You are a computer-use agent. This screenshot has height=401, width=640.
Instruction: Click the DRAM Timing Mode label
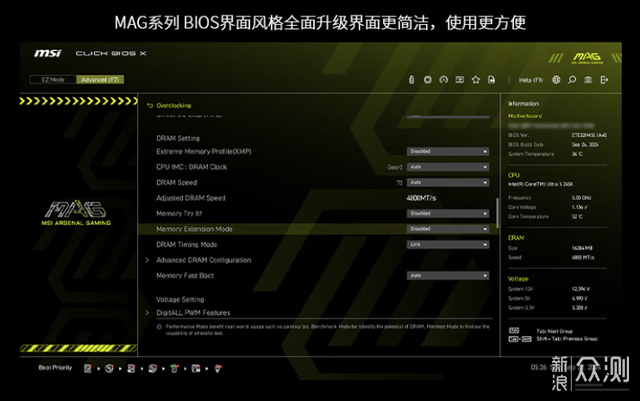pyautogui.click(x=187, y=245)
